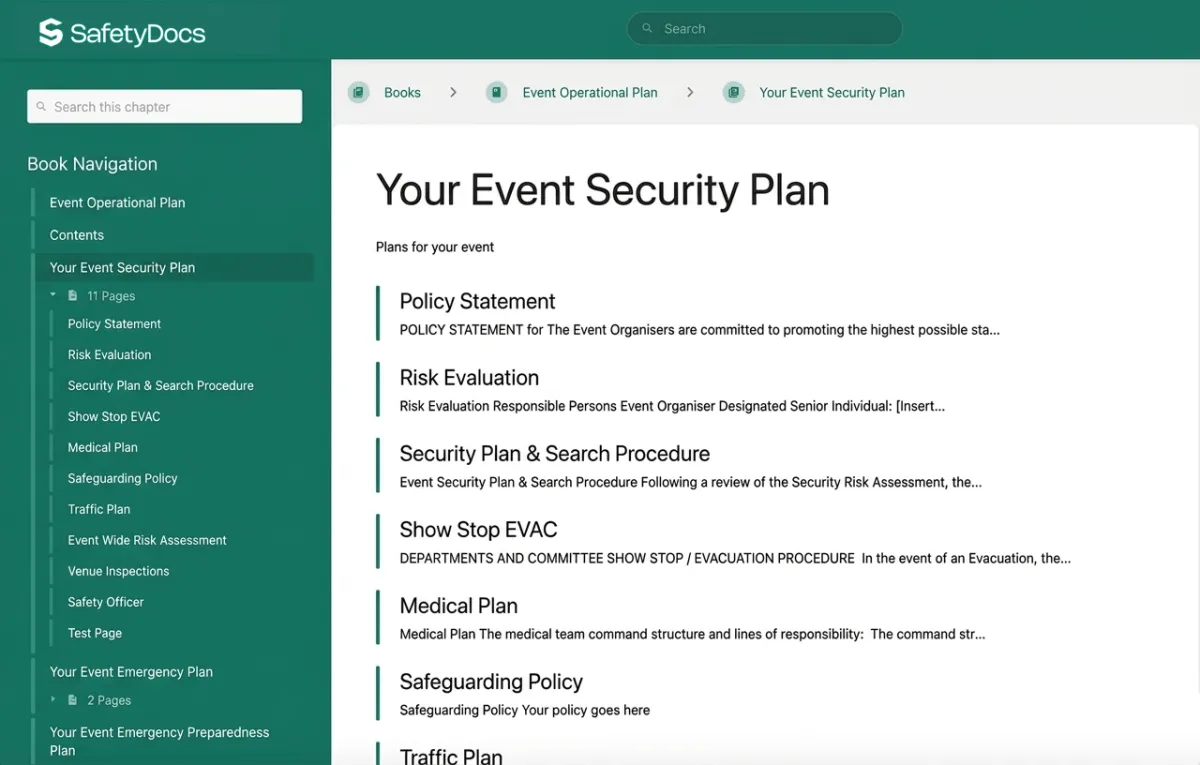Expand the 2 Pages list under Event Emergency Plan
This screenshot has width=1200, height=765.
pyautogui.click(x=54, y=700)
